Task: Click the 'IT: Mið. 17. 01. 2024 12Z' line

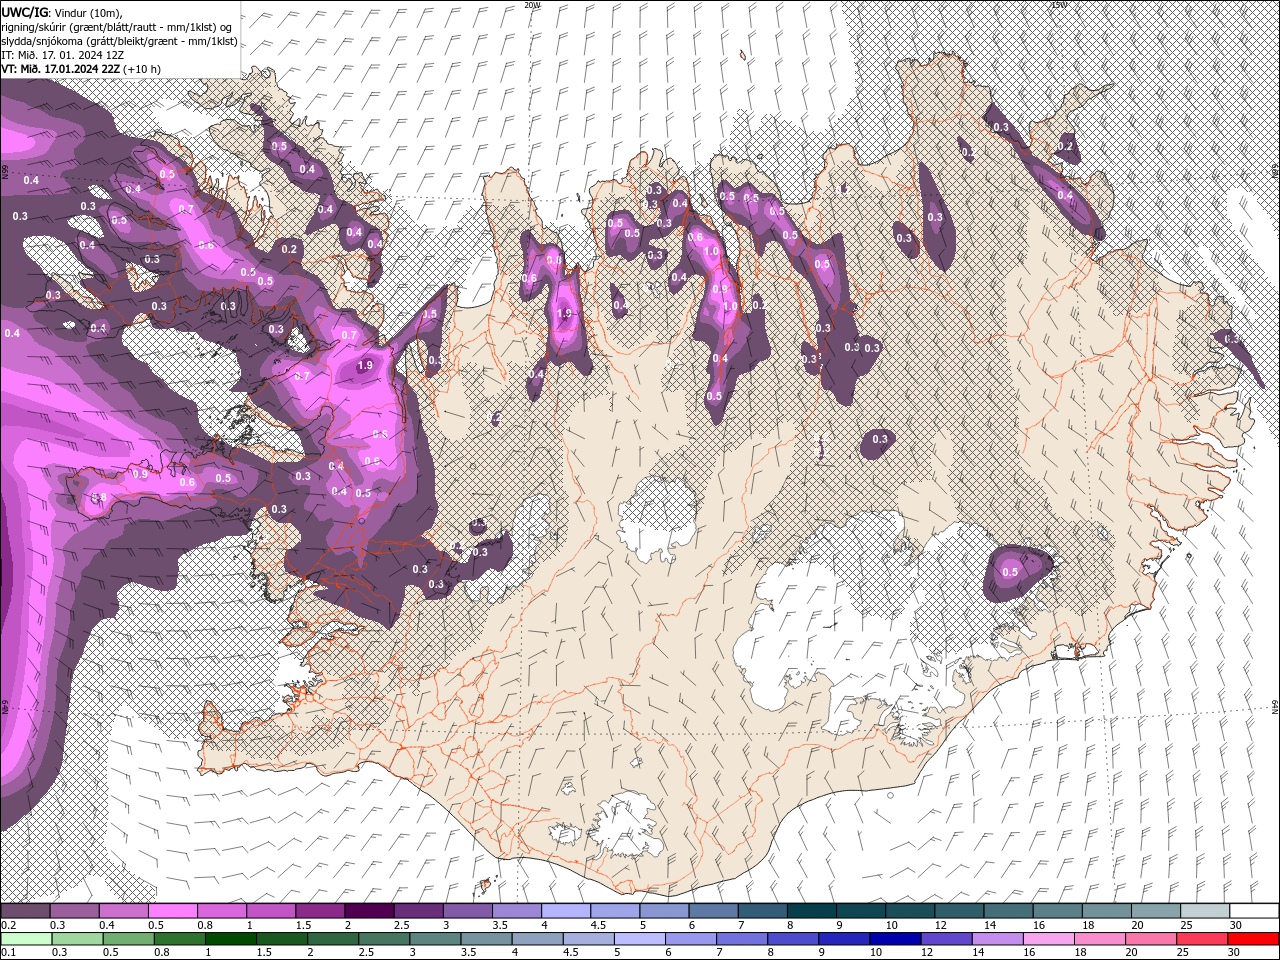Action: (62, 54)
